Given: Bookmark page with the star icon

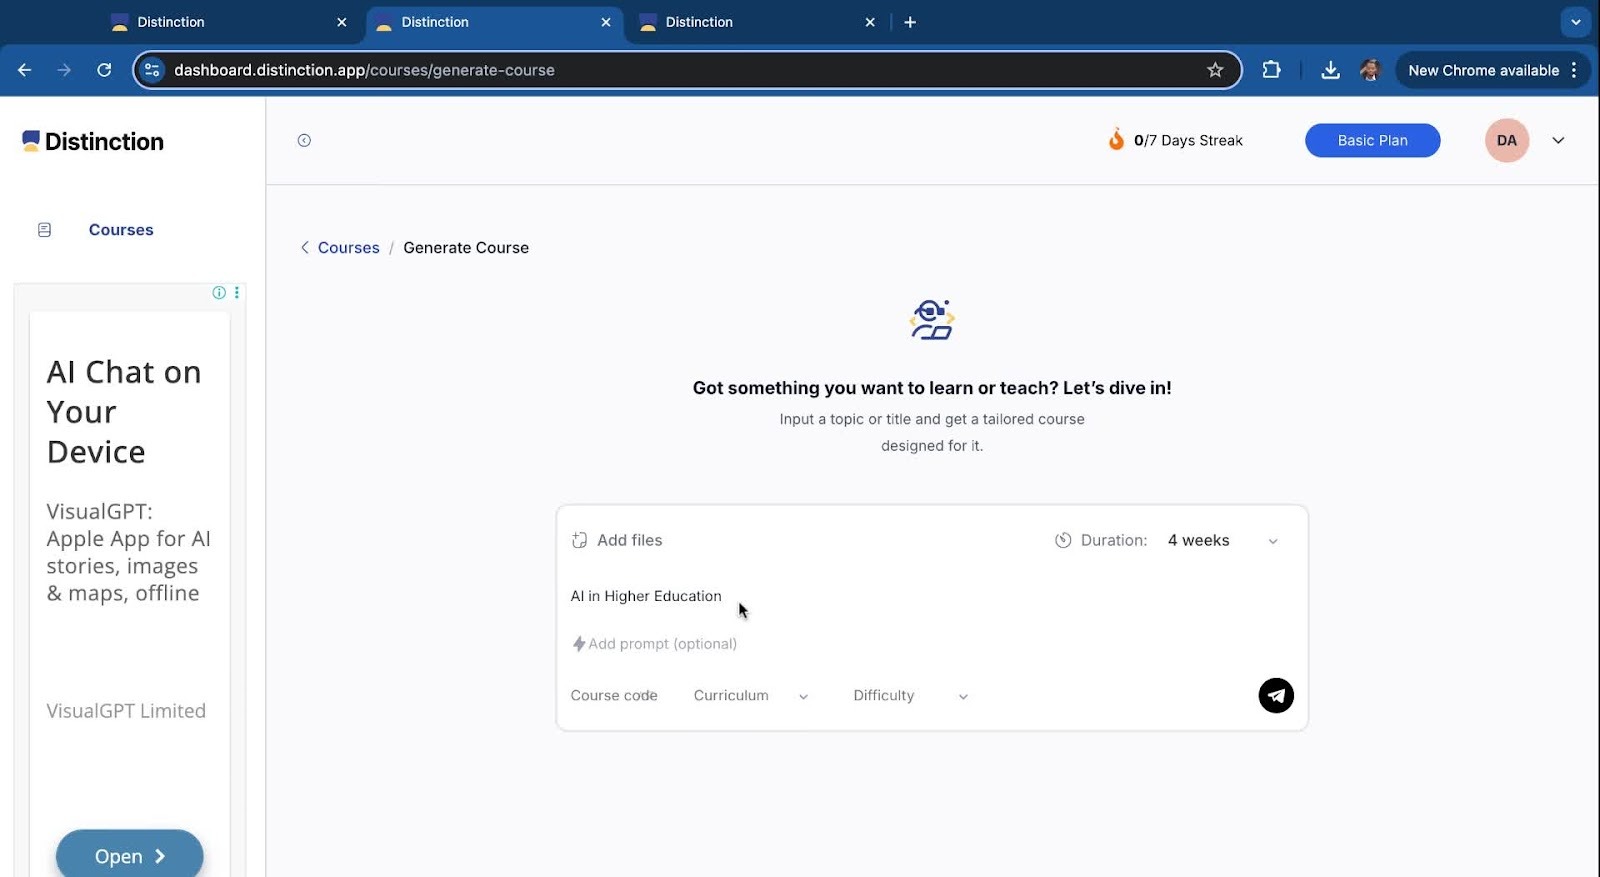Looking at the screenshot, I should 1215,70.
